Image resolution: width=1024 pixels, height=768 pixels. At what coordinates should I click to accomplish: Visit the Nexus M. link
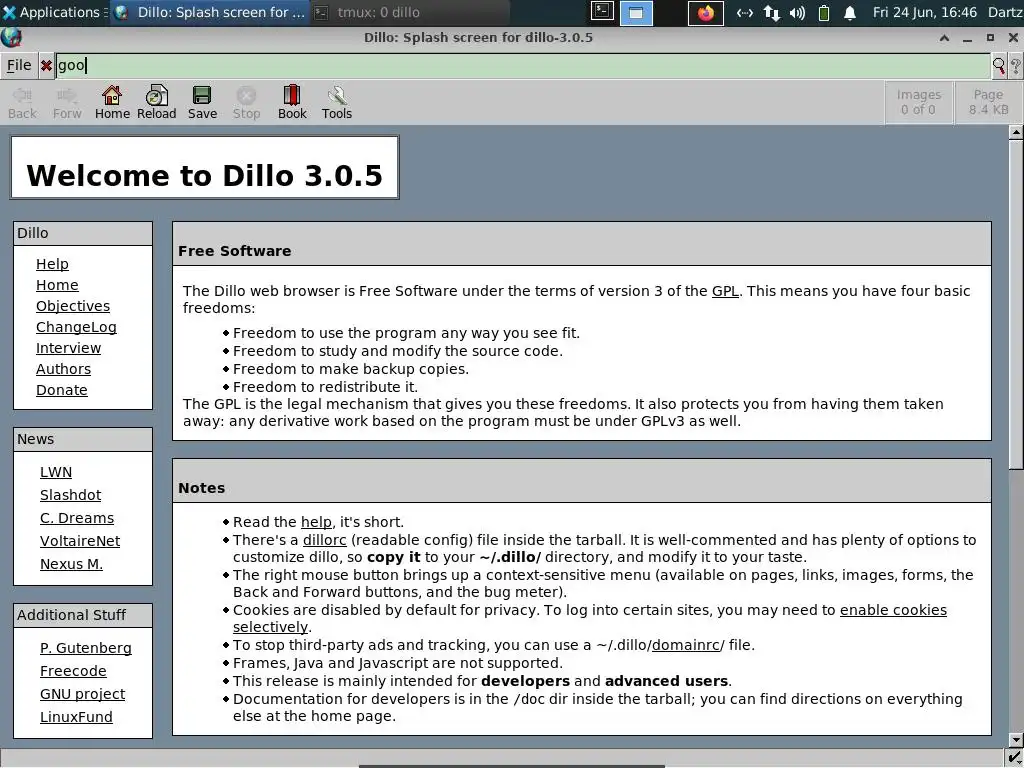pos(71,564)
